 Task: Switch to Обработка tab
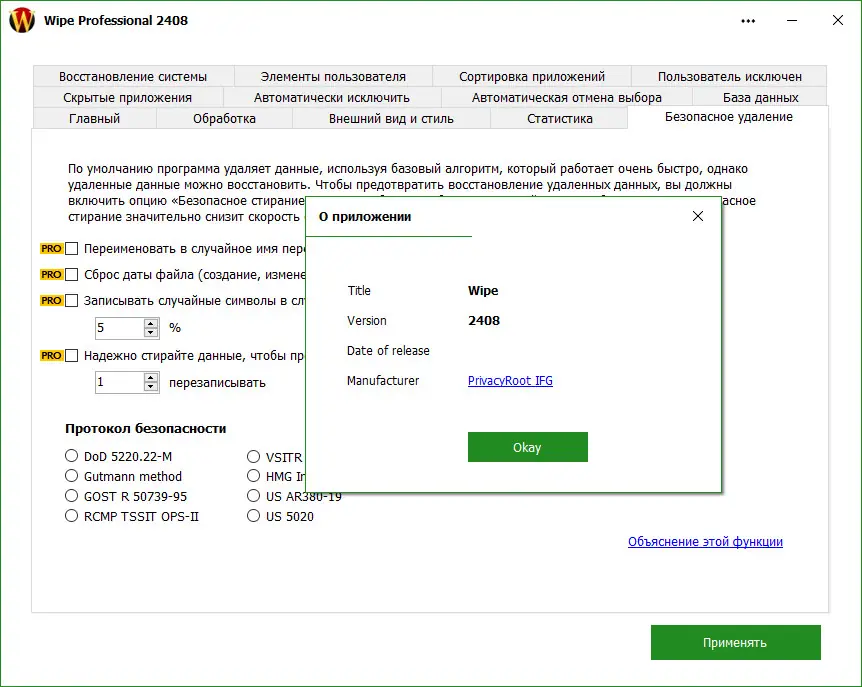tap(224, 118)
